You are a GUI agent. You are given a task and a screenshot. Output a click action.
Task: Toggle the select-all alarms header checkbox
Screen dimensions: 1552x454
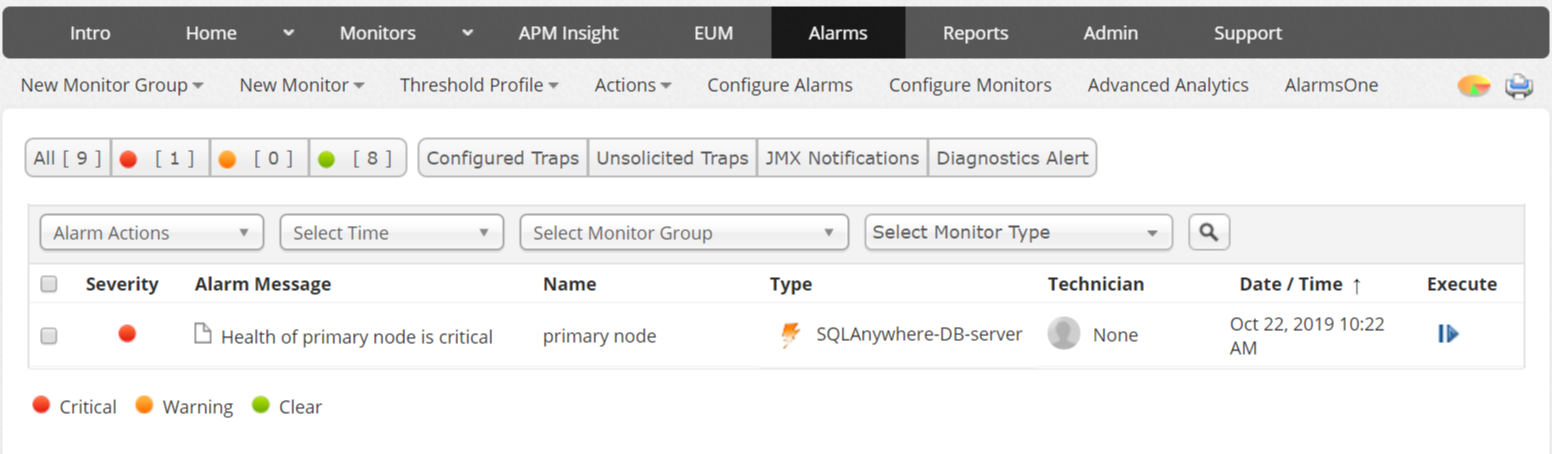[x=49, y=284]
